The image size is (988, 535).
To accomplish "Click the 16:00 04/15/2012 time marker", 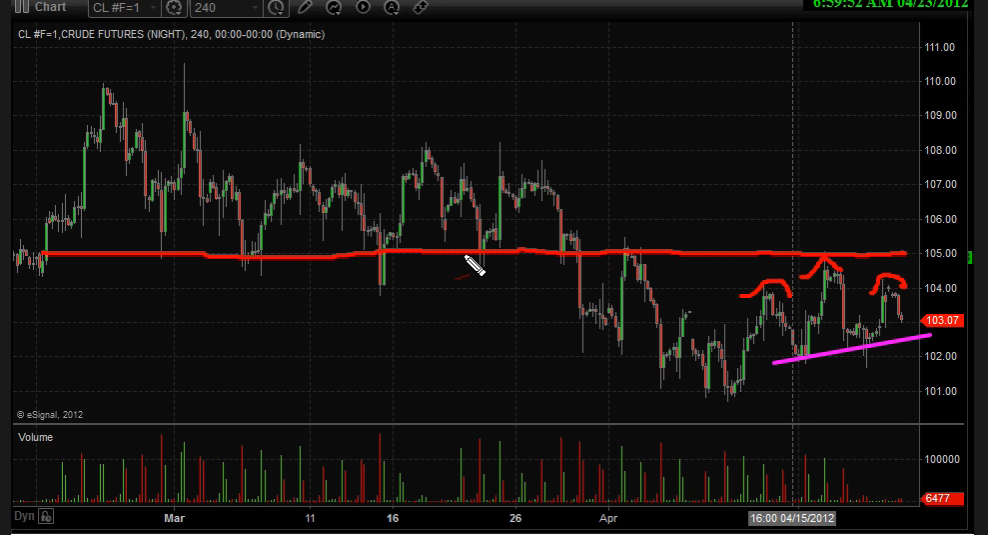I will click(x=793, y=518).
